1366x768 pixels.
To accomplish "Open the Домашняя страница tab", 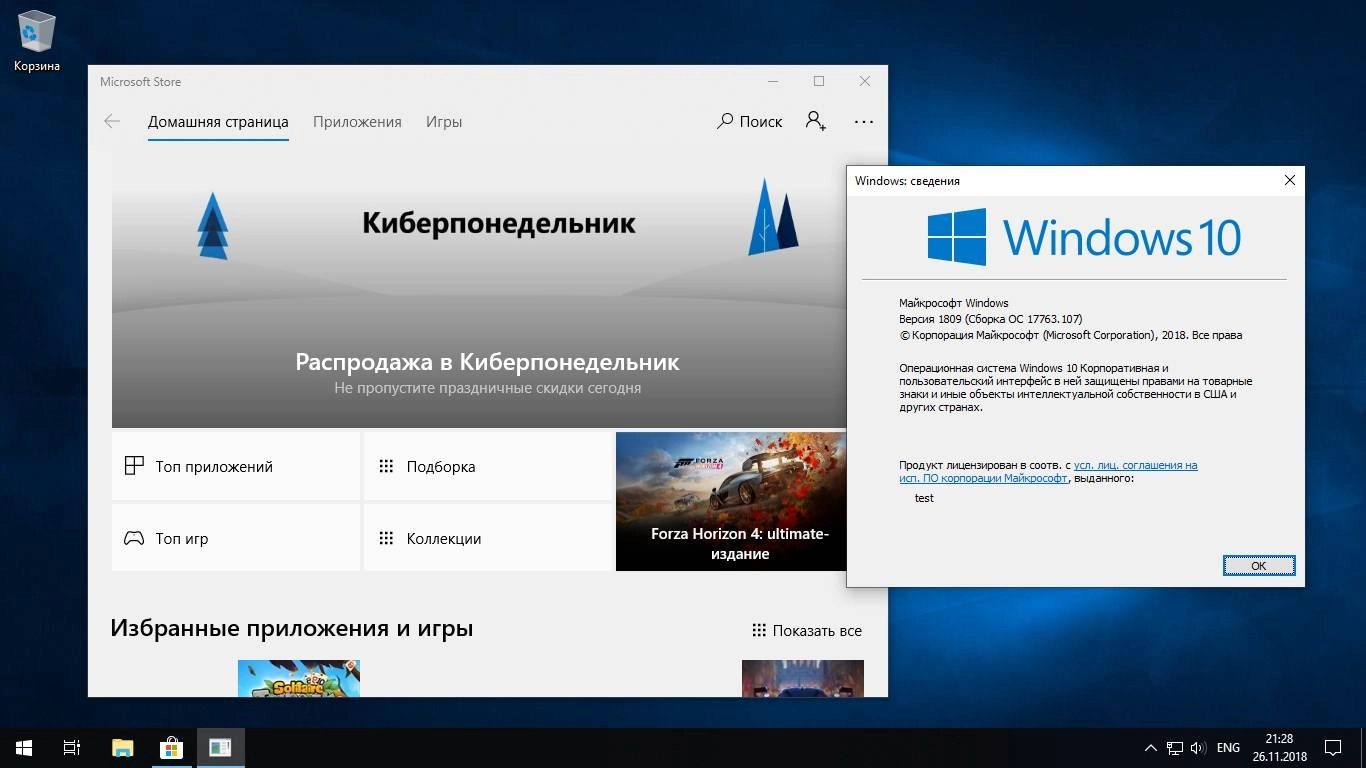I will pyautogui.click(x=218, y=122).
